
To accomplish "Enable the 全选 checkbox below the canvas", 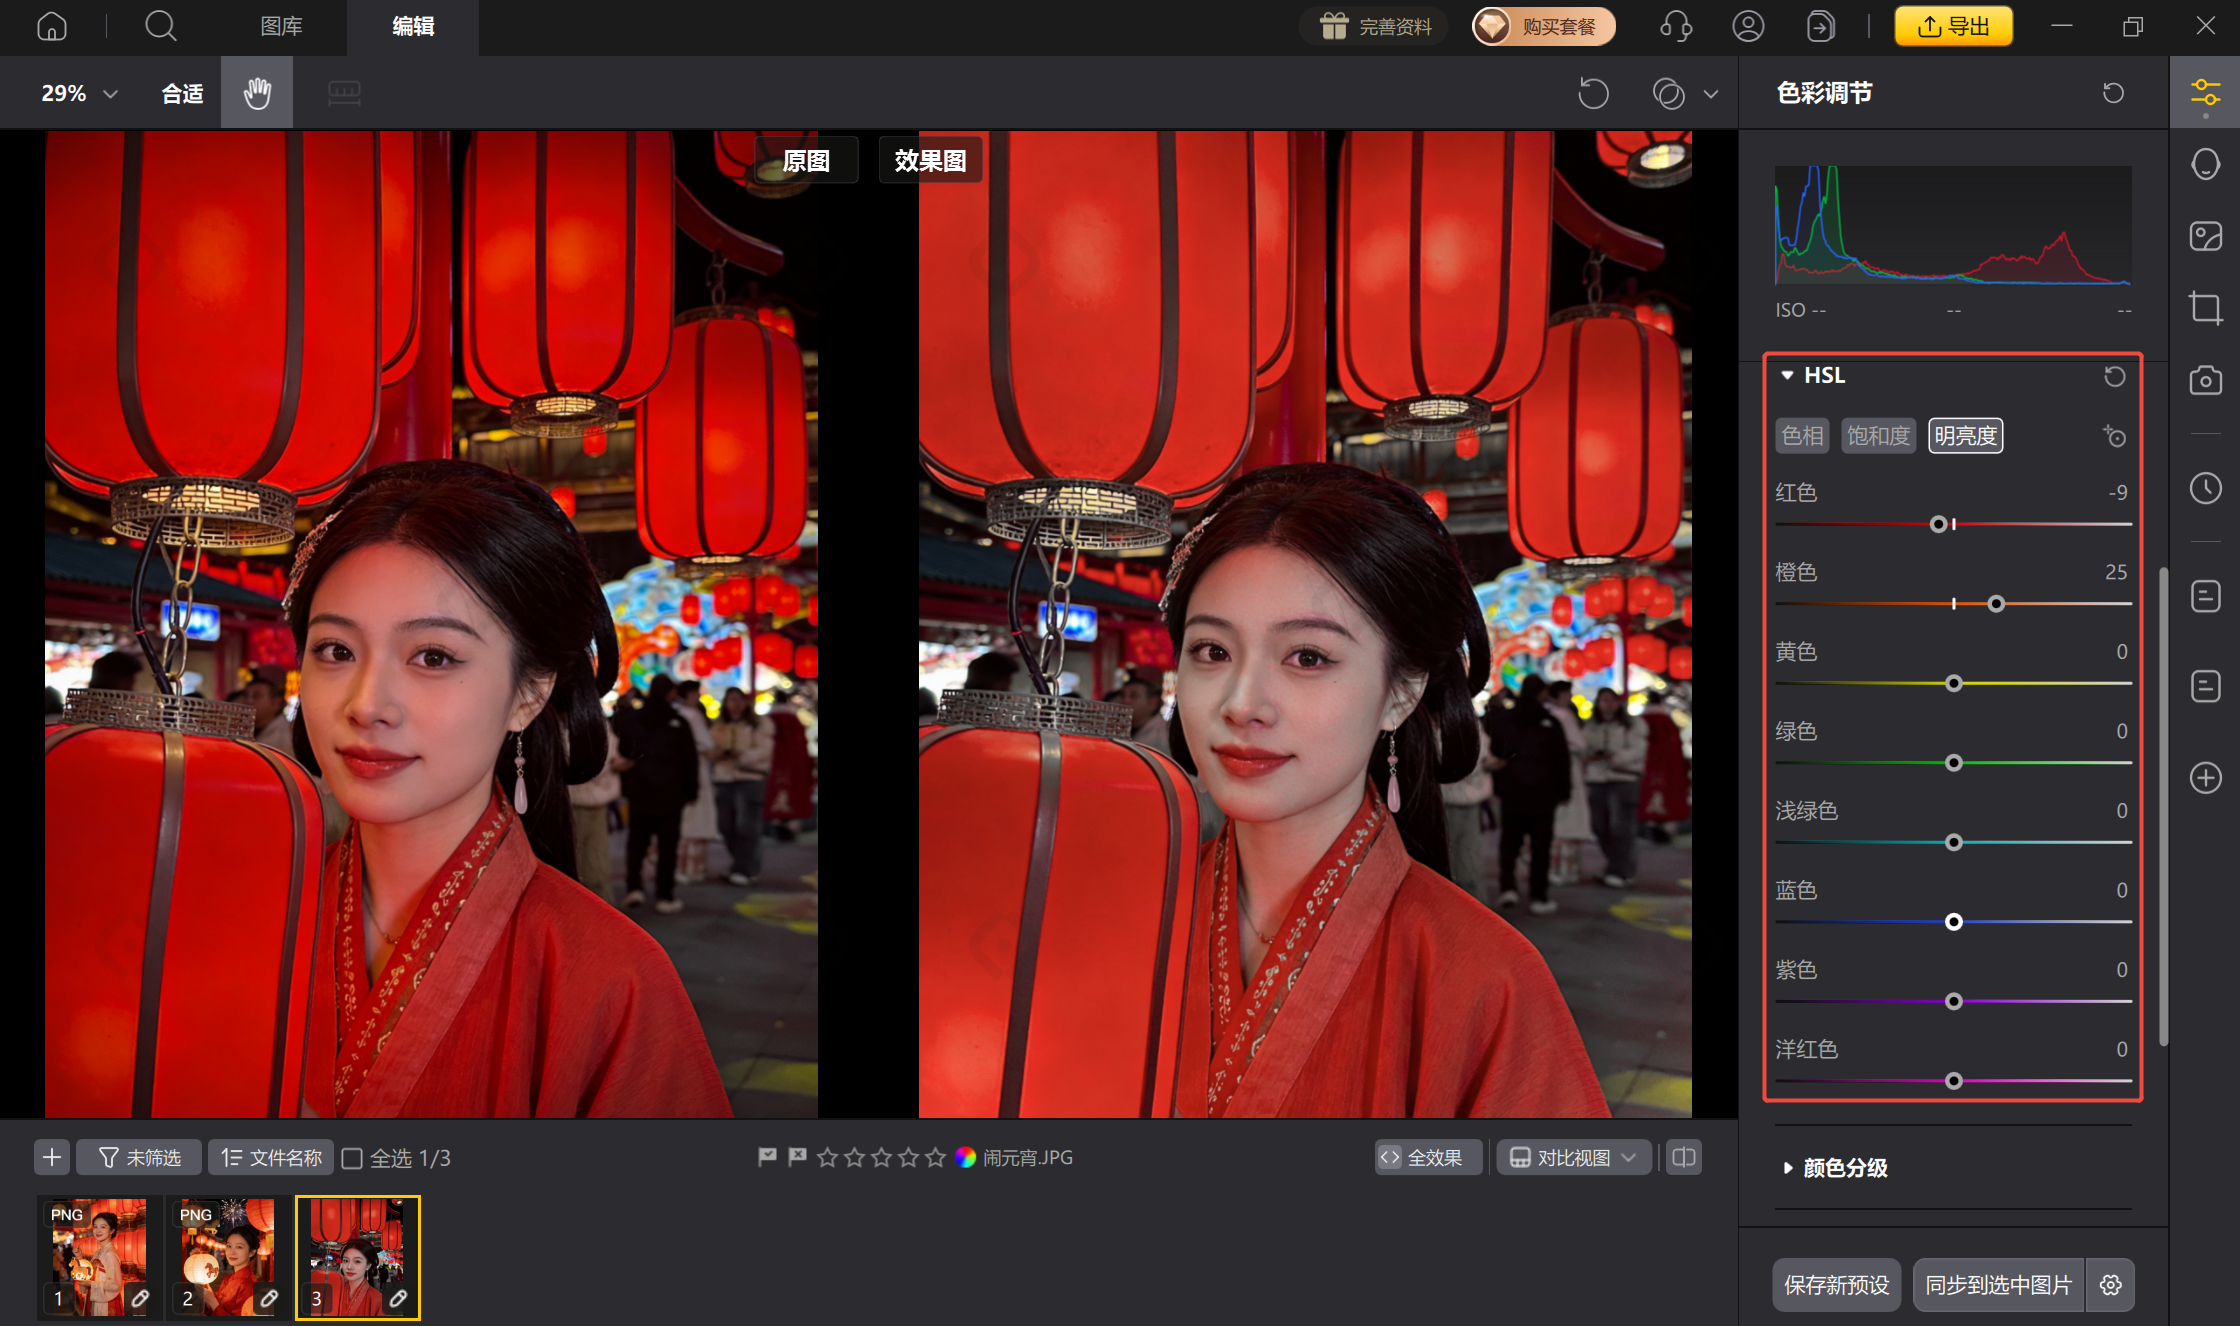I will (x=352, y=1157).
